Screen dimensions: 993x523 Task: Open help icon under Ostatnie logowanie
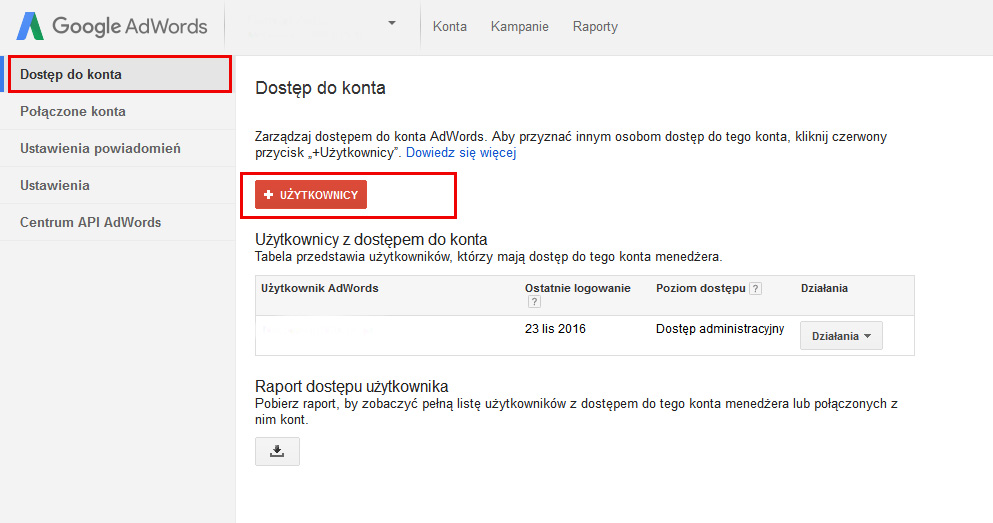pyautogui.click(x=534, y=302)
